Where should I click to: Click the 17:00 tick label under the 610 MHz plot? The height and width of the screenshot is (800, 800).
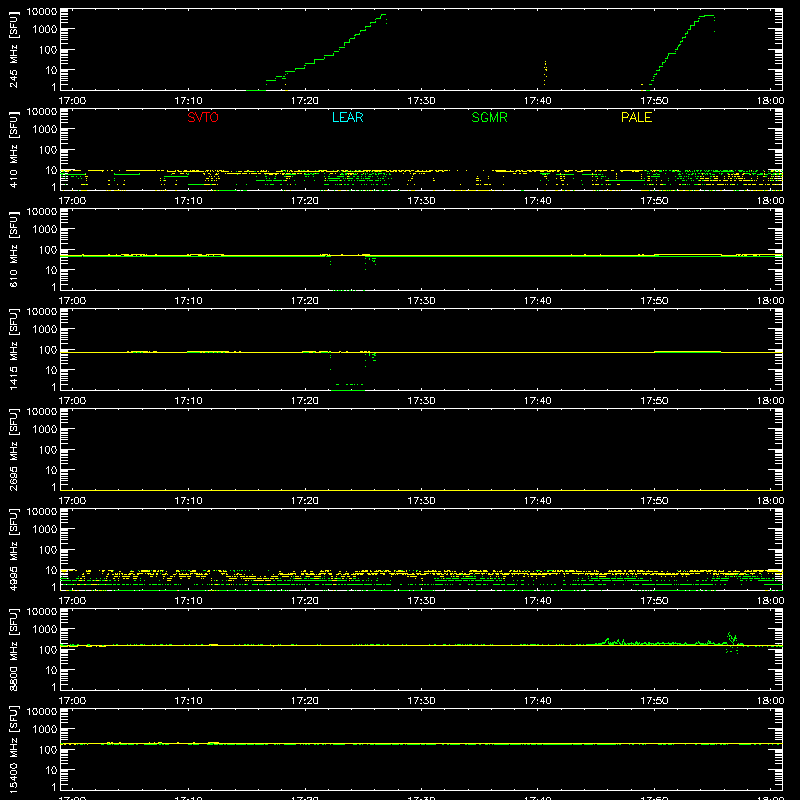click(72, 301)
